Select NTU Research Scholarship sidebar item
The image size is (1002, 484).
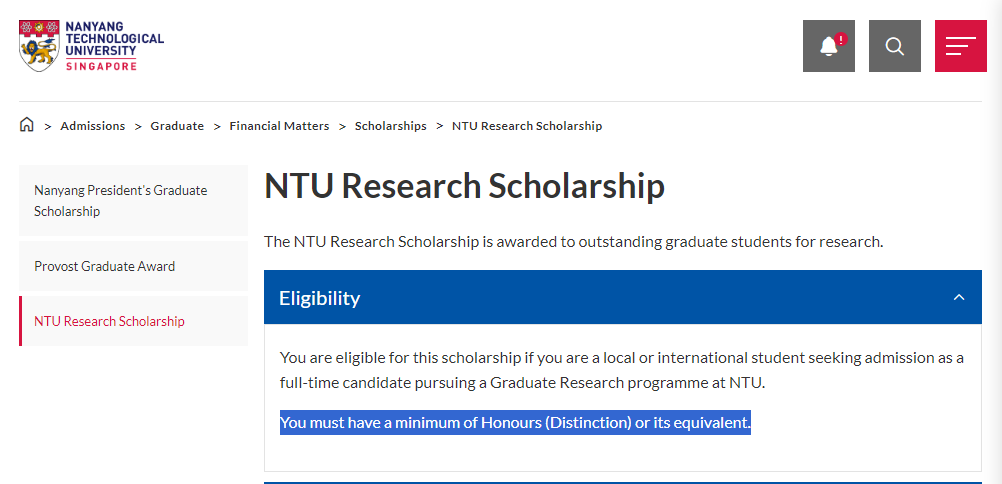coord(134,321)
